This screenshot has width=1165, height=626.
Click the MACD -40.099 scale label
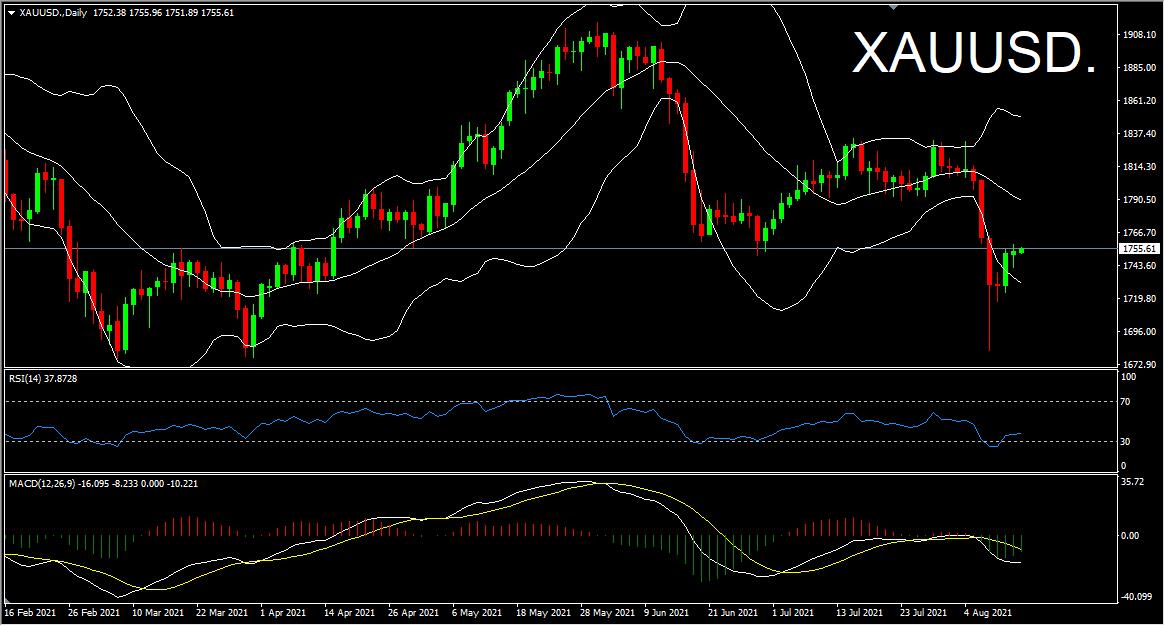(1138, 598)
